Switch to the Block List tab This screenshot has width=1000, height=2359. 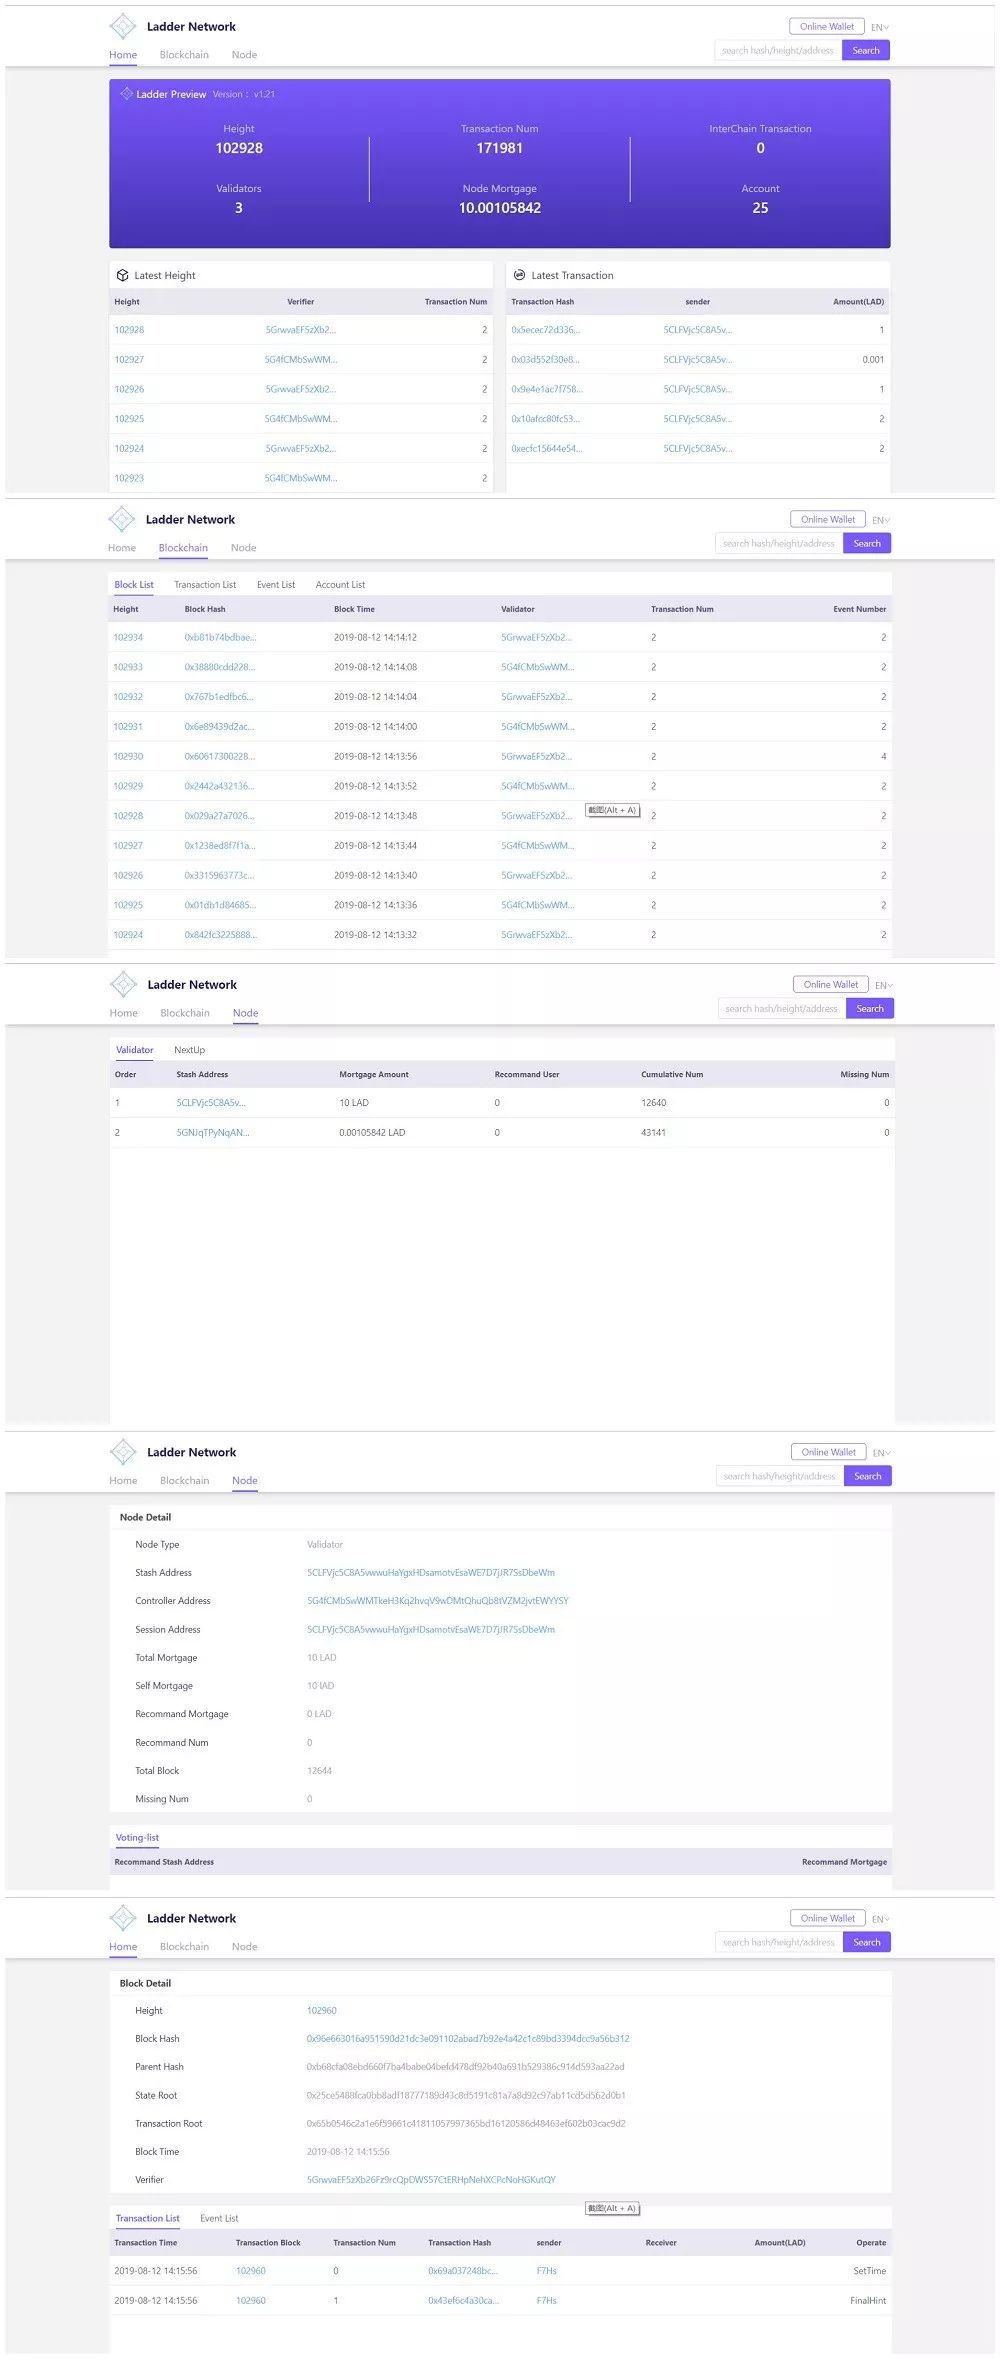[134, 585]
